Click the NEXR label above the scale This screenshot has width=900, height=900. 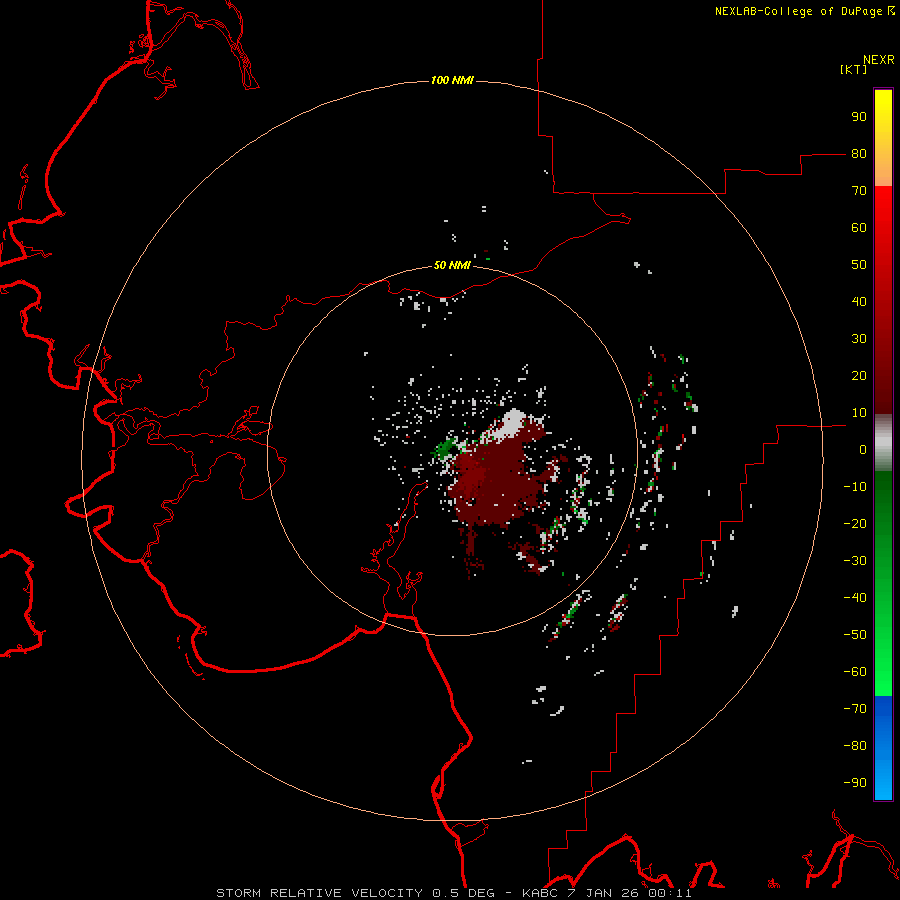click(x=879, y=60)
